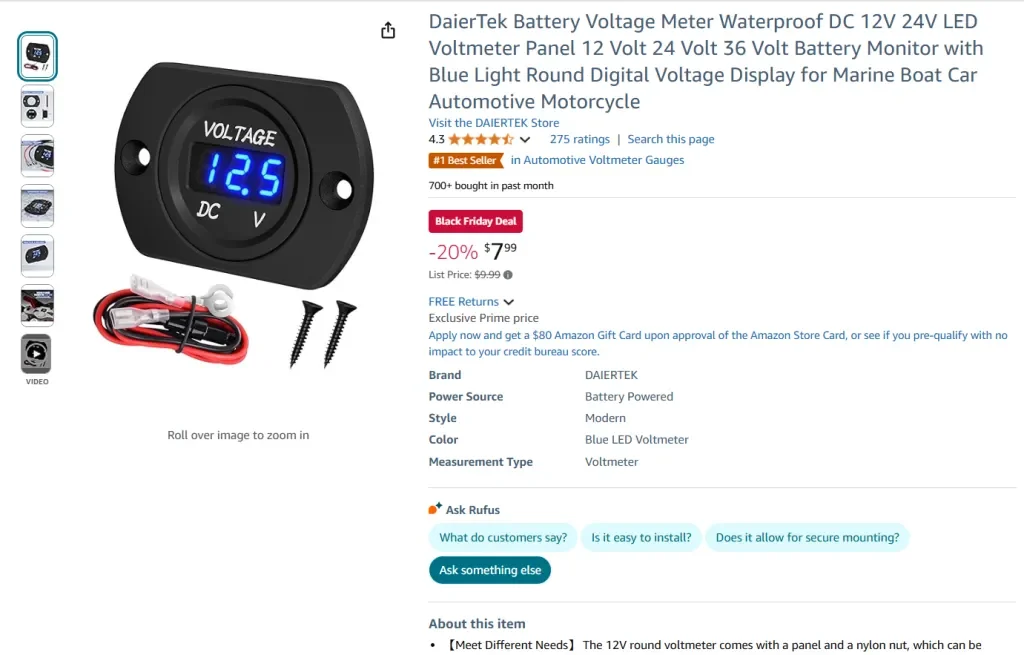
Task: Select the sixth thumbnail showing installation
Action: [x=37, y=305]
